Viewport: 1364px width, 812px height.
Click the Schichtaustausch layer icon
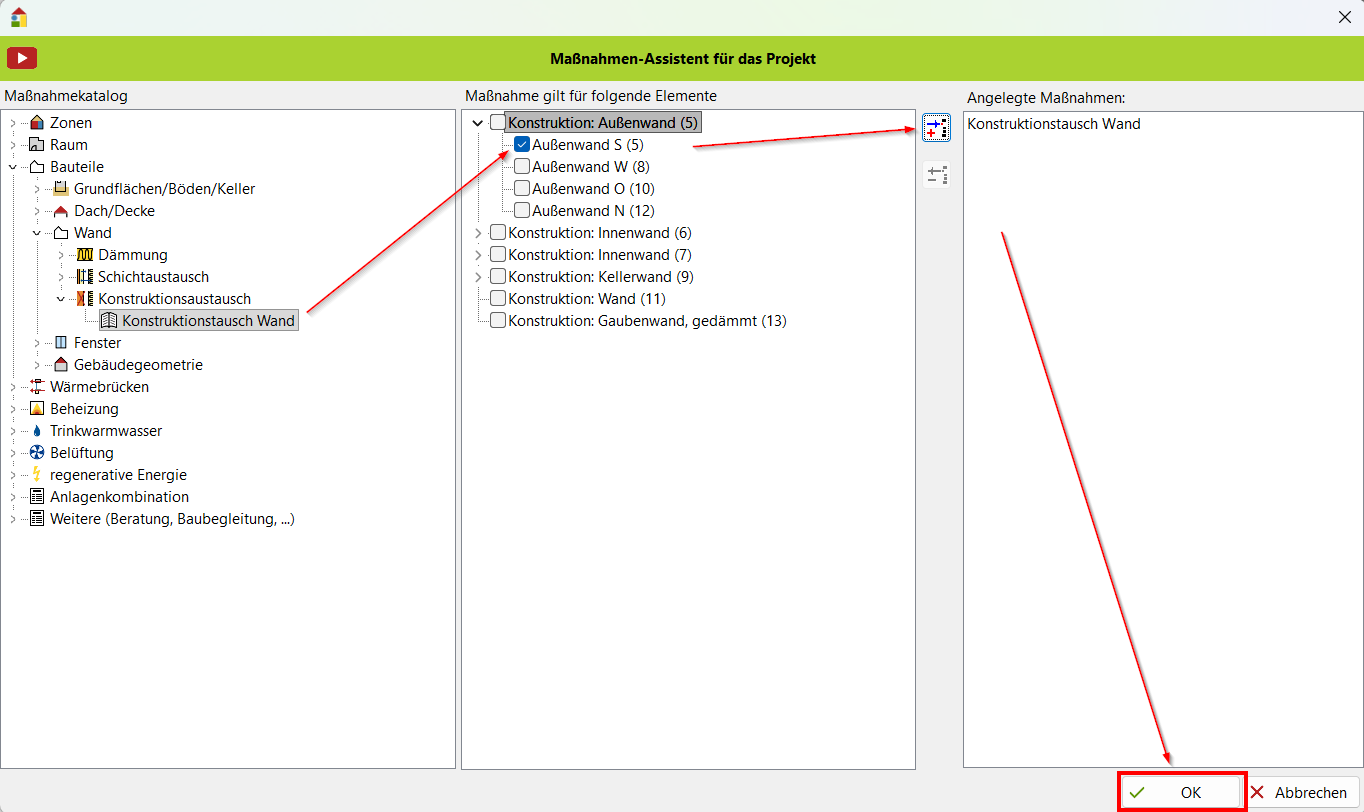point(85,277)
